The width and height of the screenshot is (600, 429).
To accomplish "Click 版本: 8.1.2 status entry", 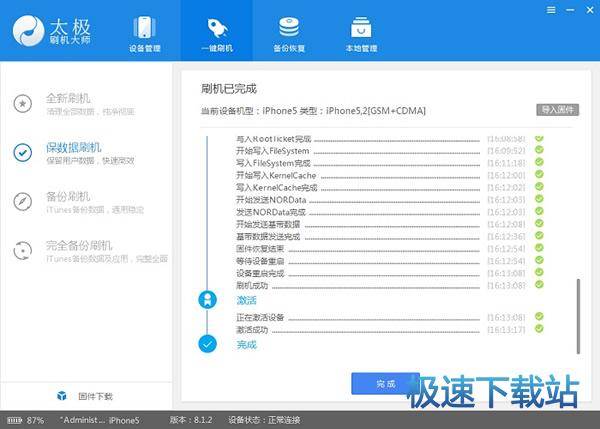I will coord(191,420).
